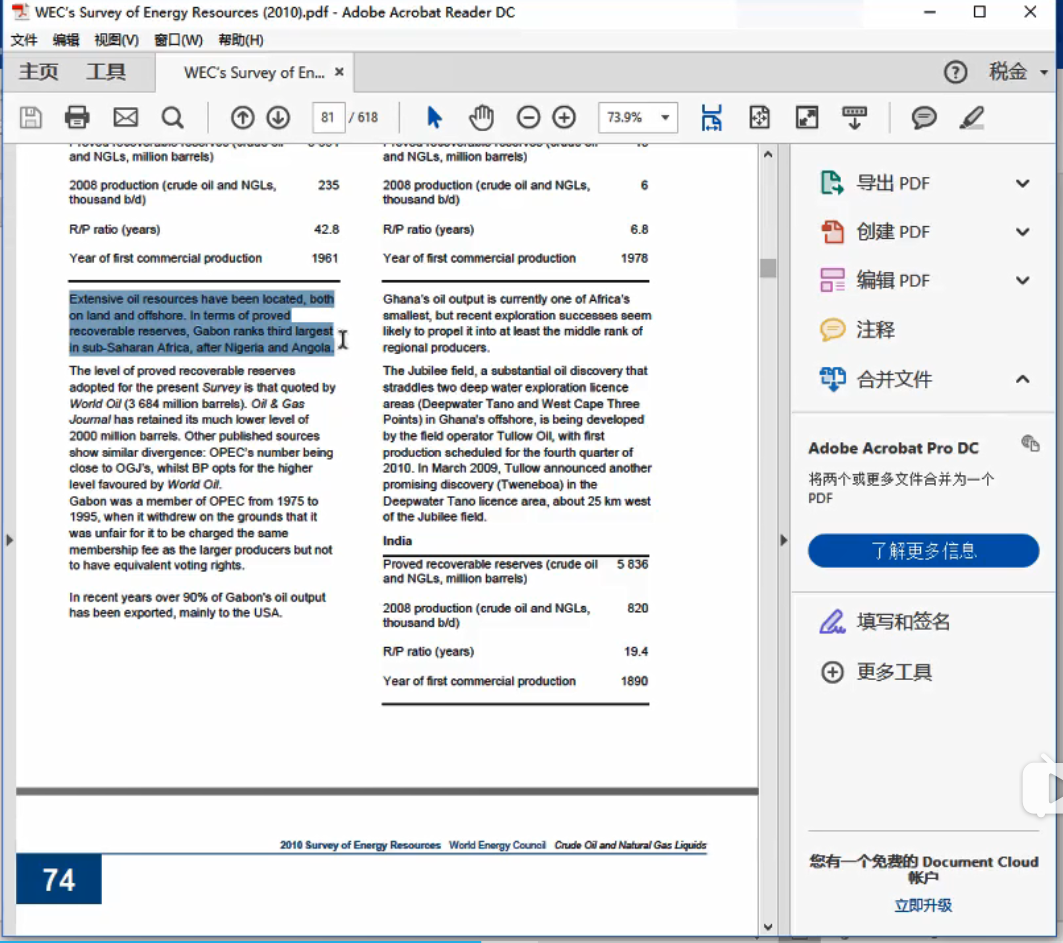Click the highlighted Gabon paragraph text
The height and width of the screenshot is (943, 1063).
(x=201, y=323)
